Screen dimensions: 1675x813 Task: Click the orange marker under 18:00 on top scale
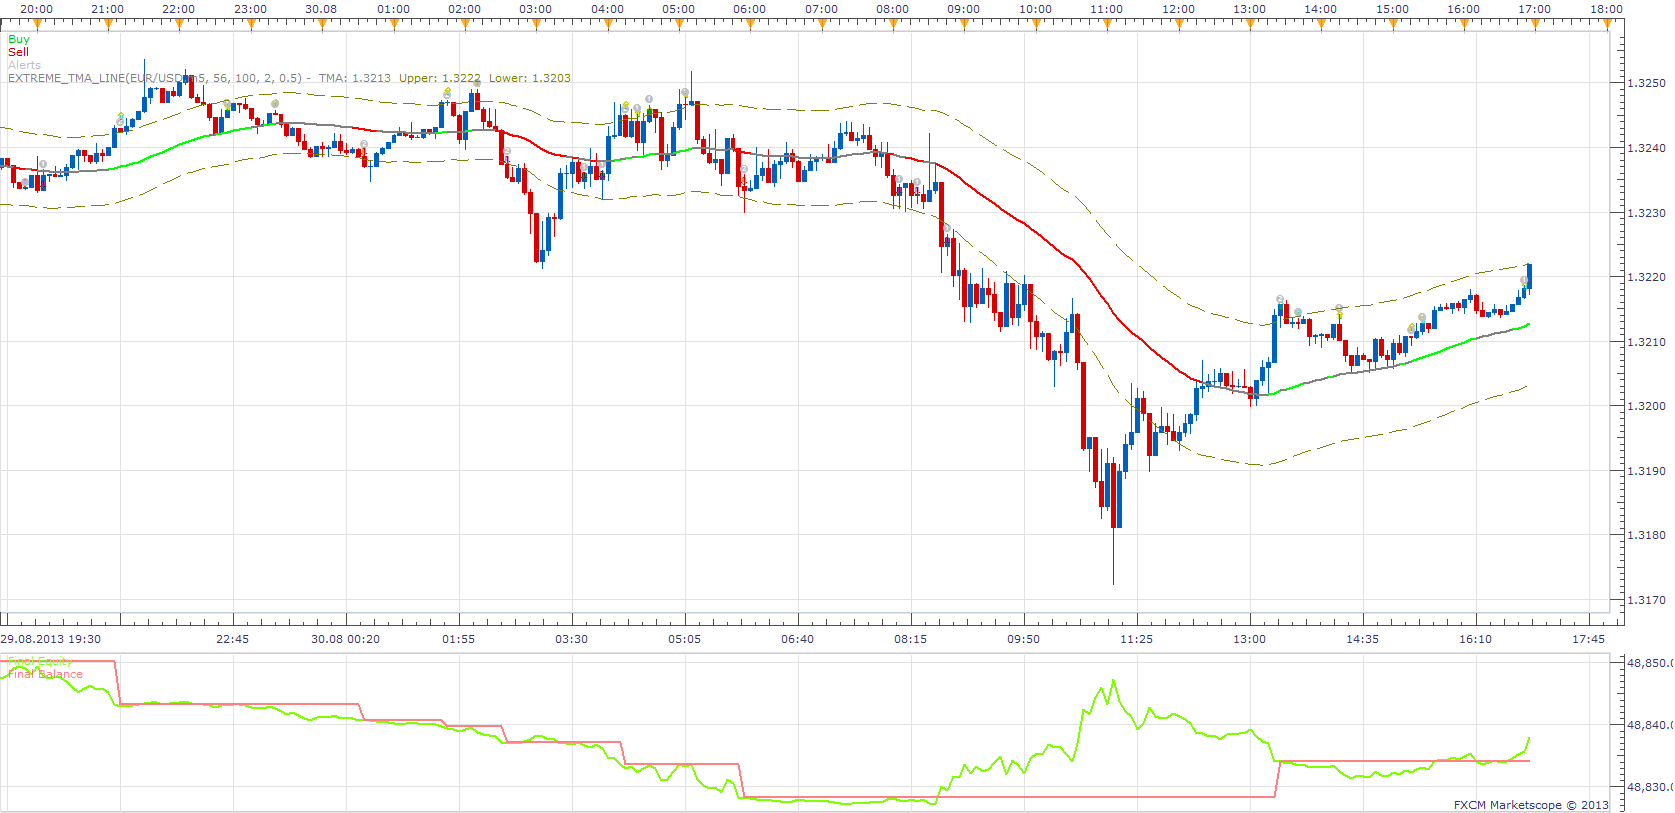point(1607,24)
